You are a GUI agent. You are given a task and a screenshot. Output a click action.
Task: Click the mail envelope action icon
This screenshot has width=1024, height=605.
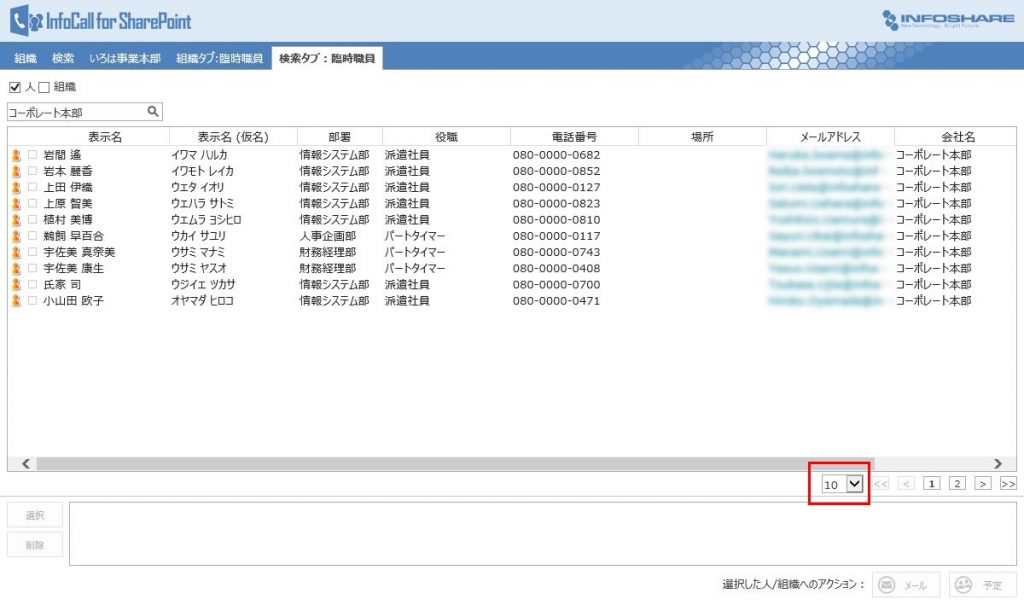pyautogui.click(x=886, y=585)
